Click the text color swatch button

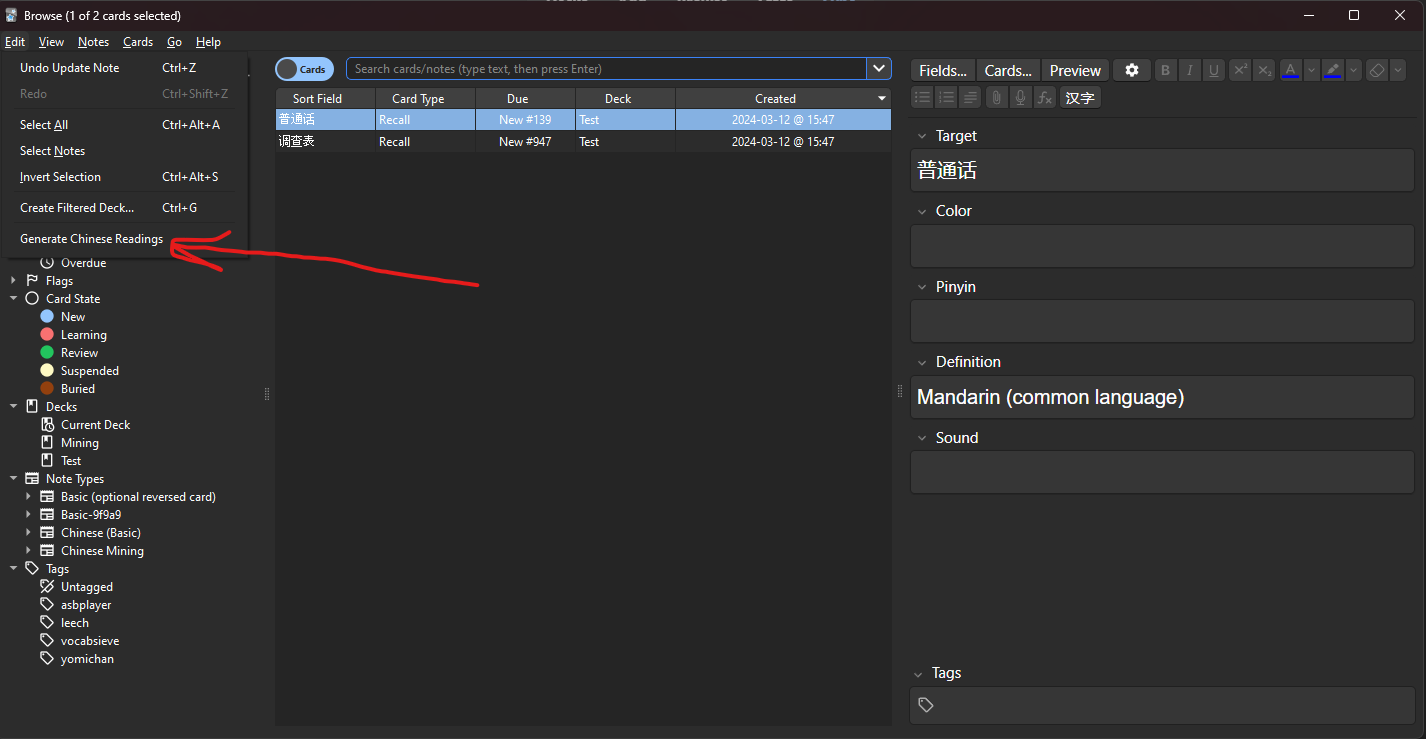click(x=1290, y=70)
